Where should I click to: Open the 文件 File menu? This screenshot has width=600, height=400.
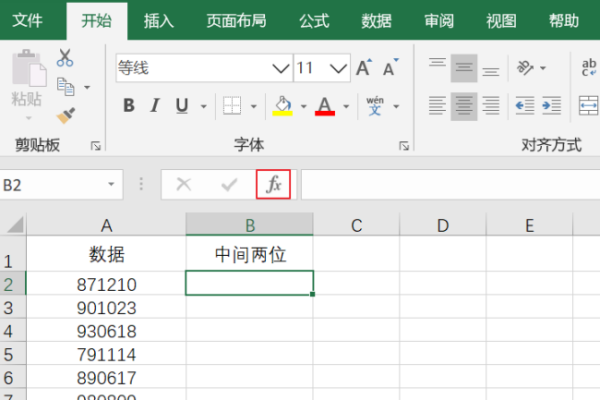click(x=27, y=21)
